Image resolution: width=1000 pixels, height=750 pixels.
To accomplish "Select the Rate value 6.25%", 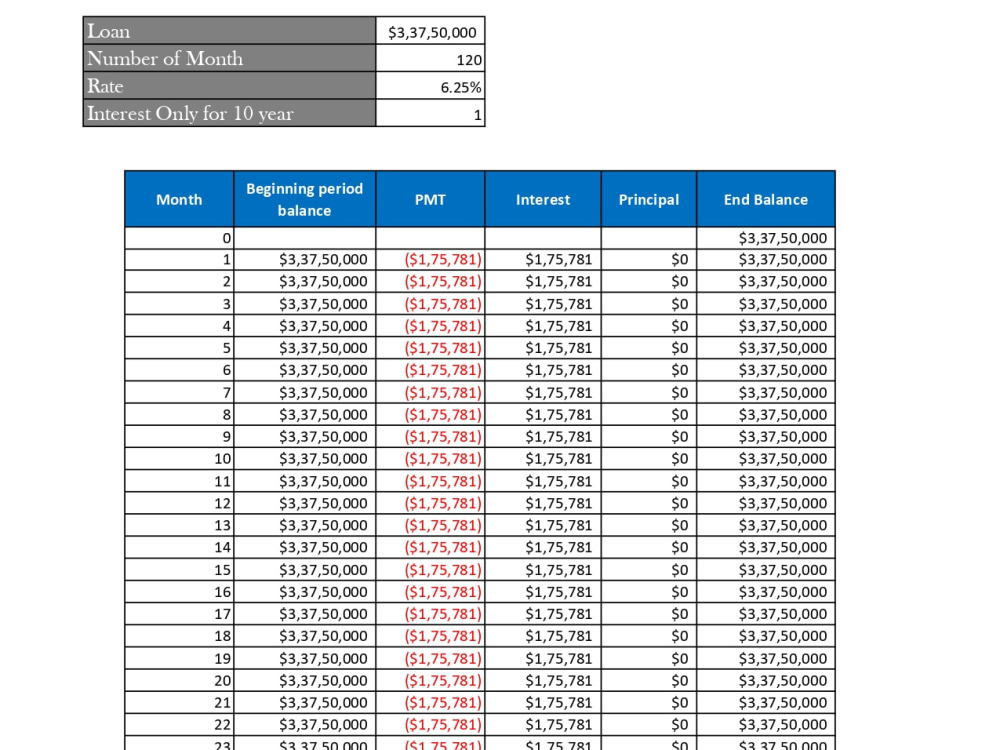I will pyautogui.click(x=430, y=86).
